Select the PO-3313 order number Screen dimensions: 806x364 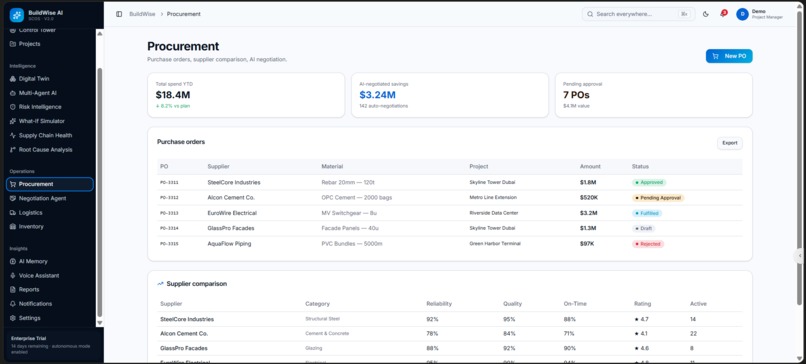169,213
